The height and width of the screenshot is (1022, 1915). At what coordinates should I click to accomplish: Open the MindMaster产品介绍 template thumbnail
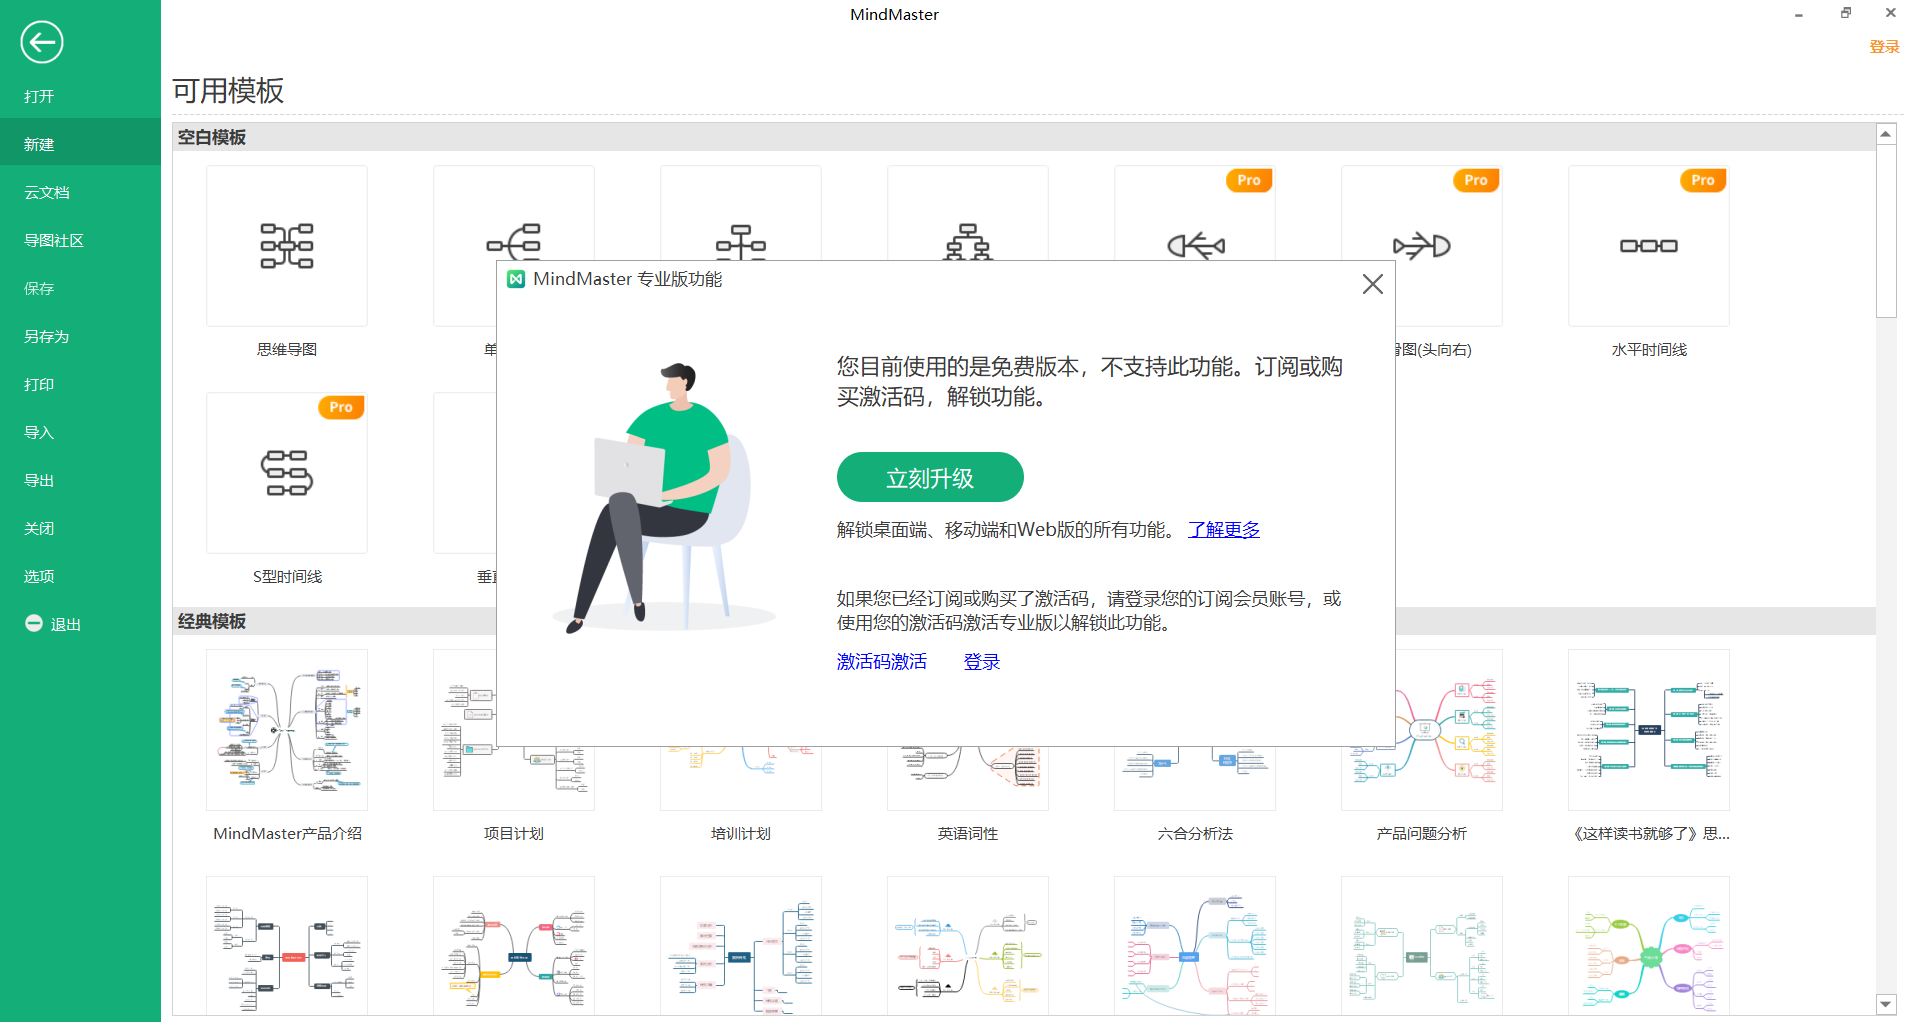click(287, 730)
